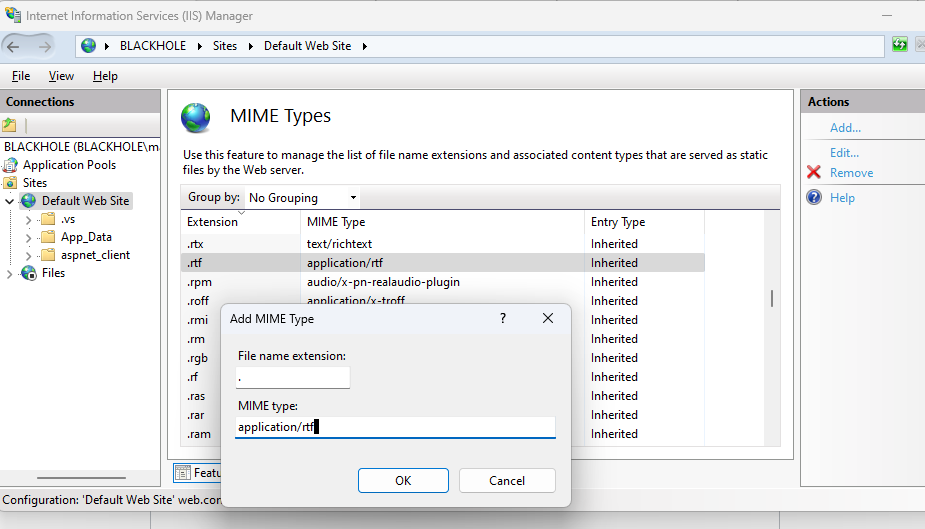Image resolution: width=925 pixels, height=529 pixels.
Task: Expand the Files node
Action: [x=9, y=274]
